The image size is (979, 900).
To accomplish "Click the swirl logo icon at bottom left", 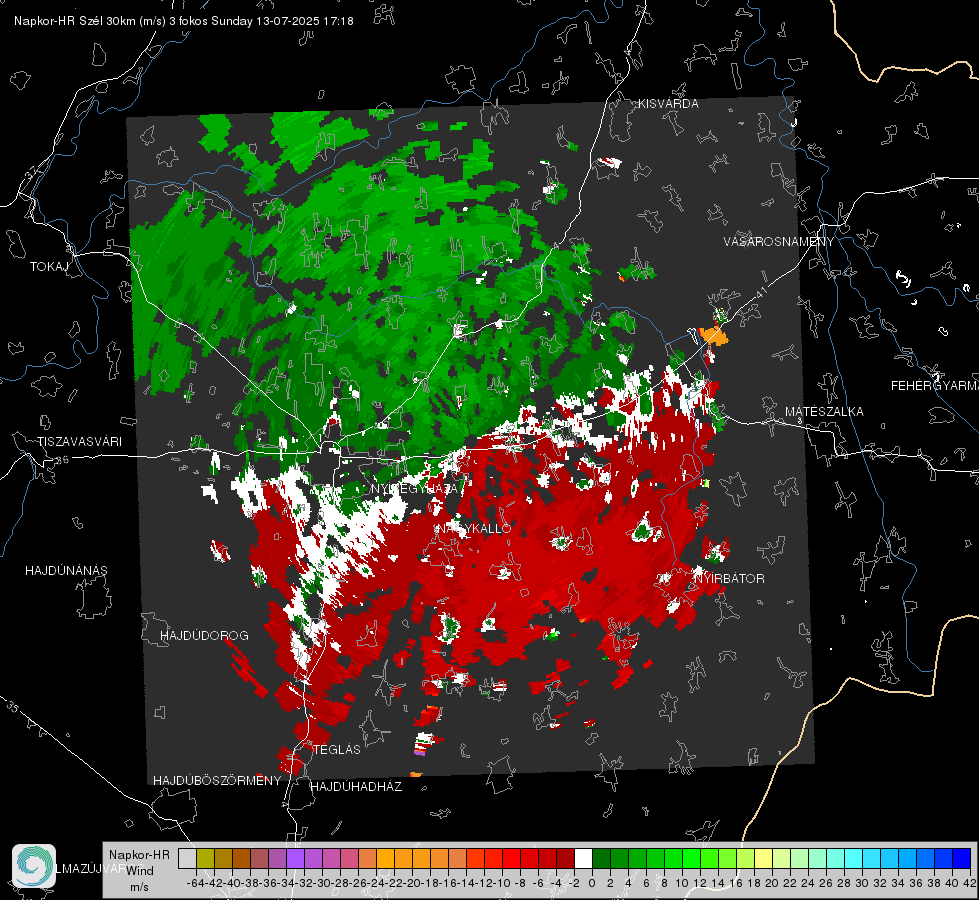I will (x=34, y=866).
